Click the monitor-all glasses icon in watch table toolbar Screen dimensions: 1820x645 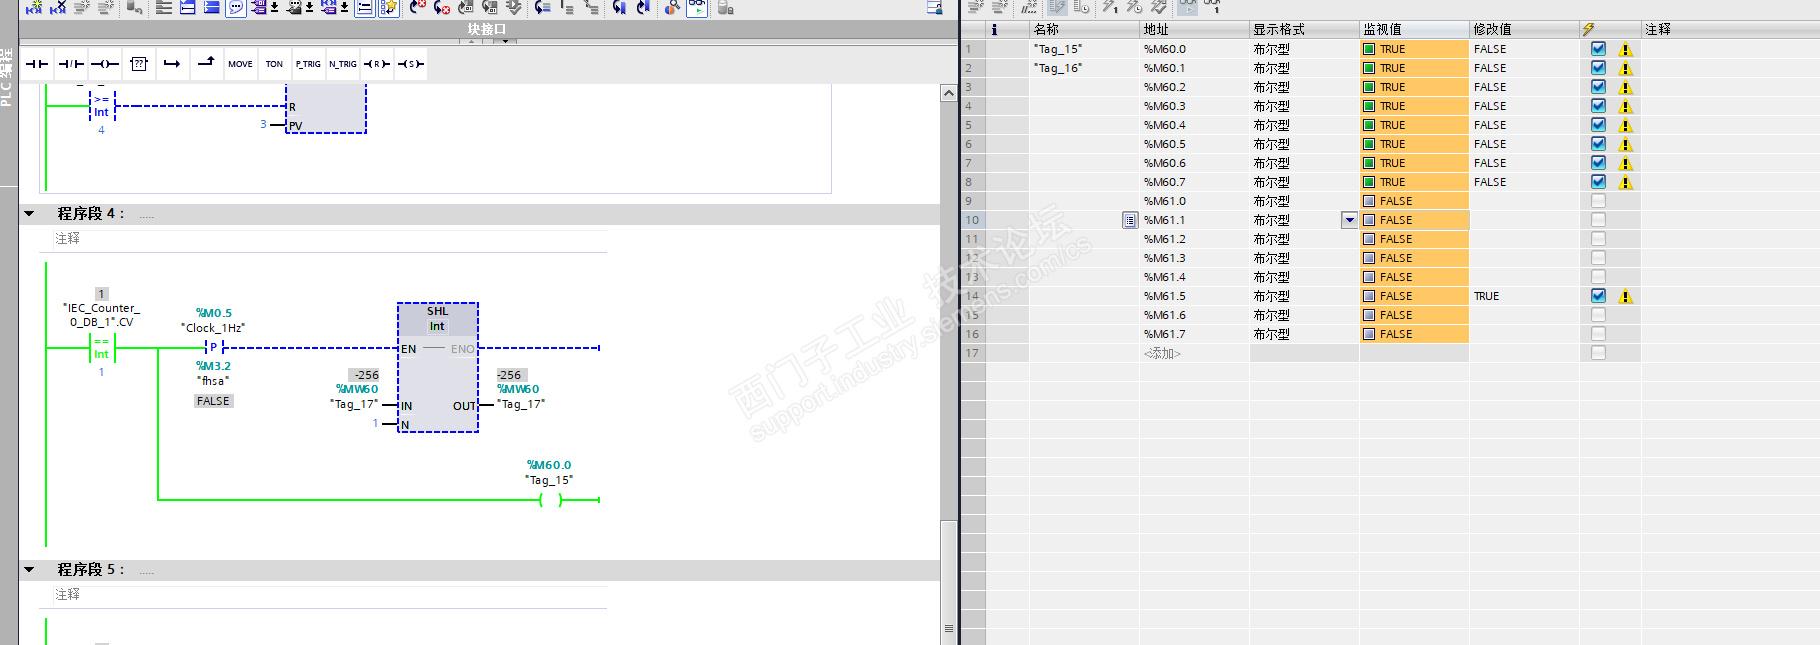point(1187,7)
